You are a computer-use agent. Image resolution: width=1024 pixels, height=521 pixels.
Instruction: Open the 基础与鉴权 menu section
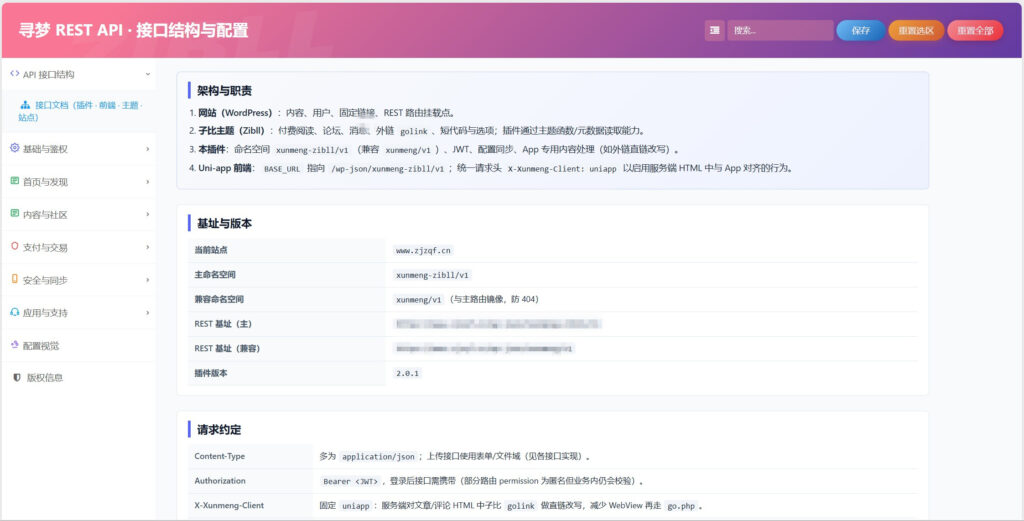78,149
